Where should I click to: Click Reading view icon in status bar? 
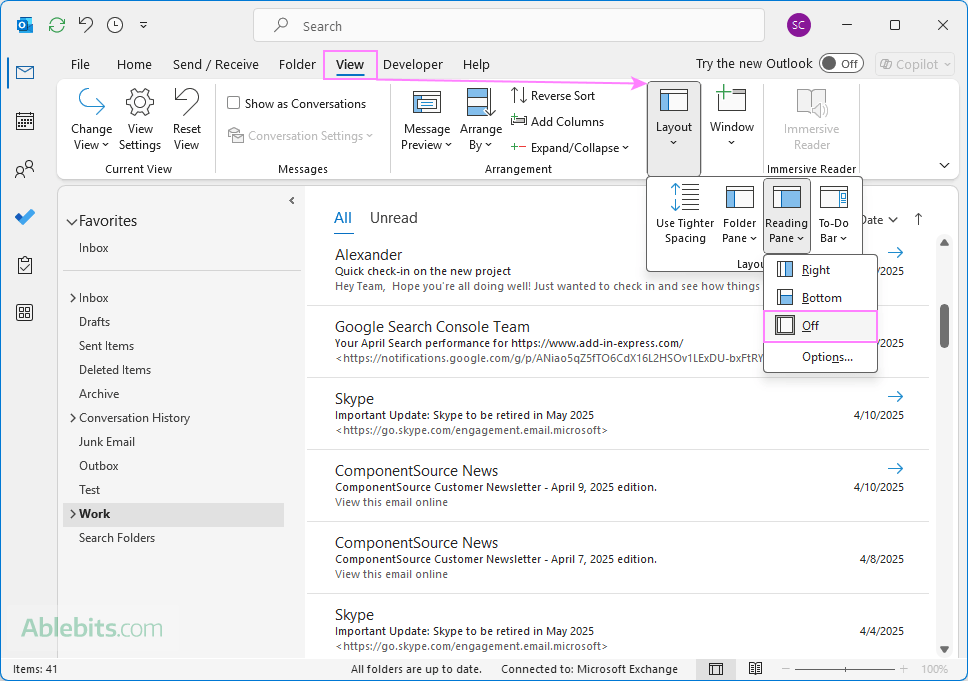pos(755,669)
